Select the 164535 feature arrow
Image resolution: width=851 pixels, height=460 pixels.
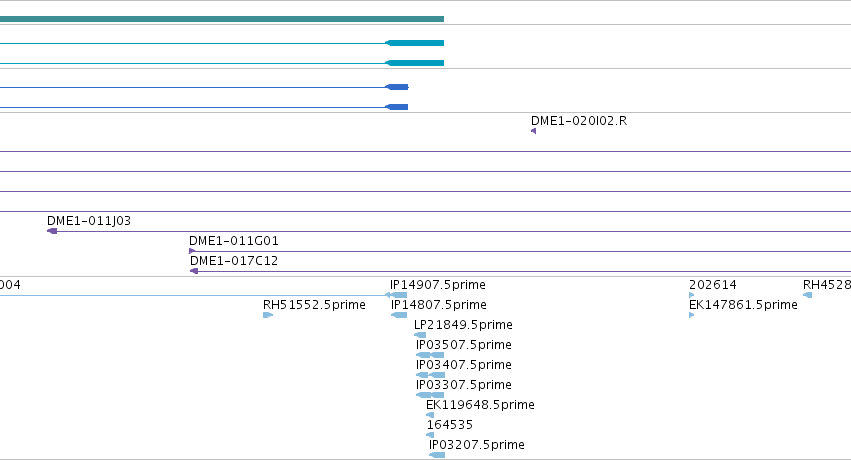430,435
